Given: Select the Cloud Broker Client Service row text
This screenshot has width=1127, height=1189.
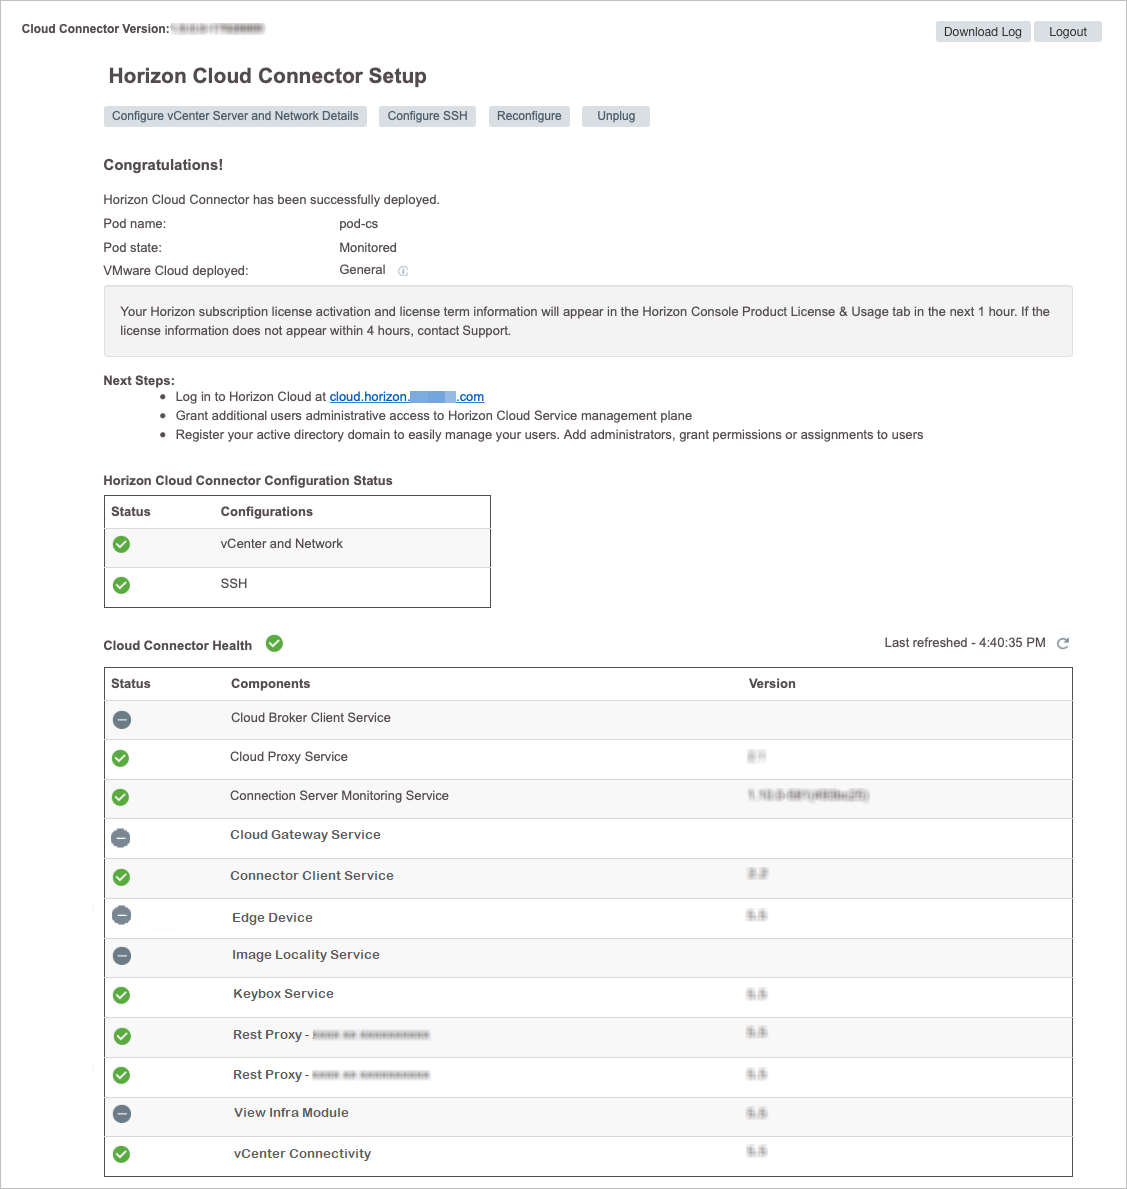Looking at the screenshot, I should [311, 717].
